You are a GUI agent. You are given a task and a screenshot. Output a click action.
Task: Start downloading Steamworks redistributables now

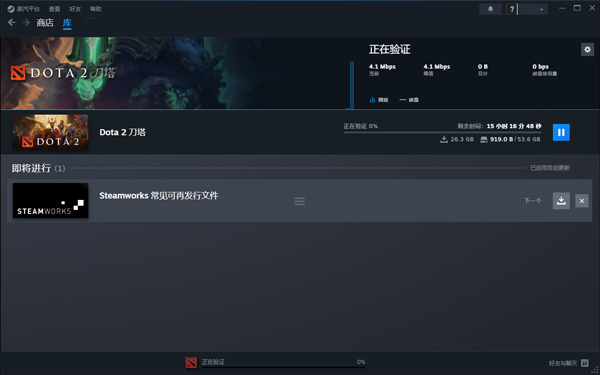click(x=561, y=201)
